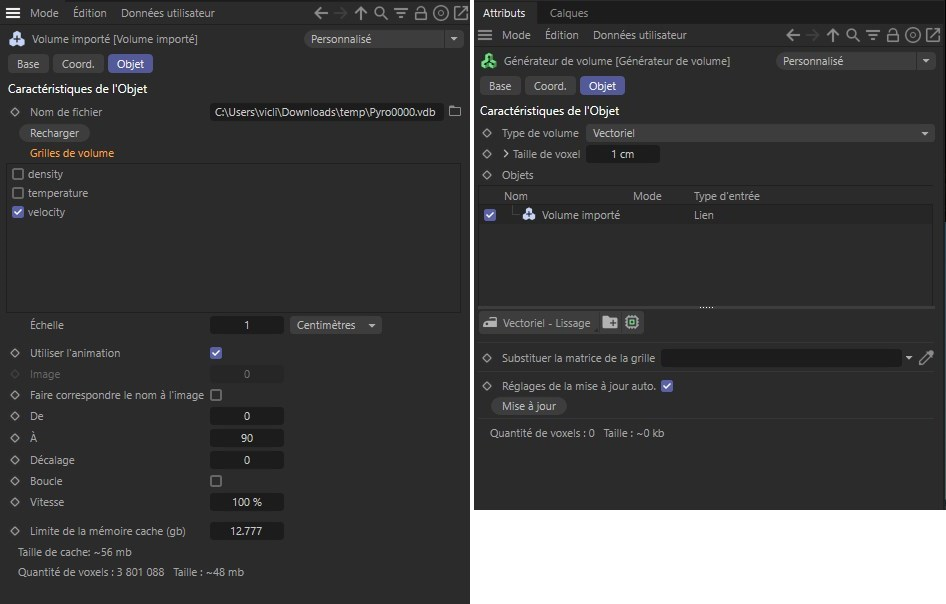Open the Édition menu in the left panel

(x=90, y=14)
